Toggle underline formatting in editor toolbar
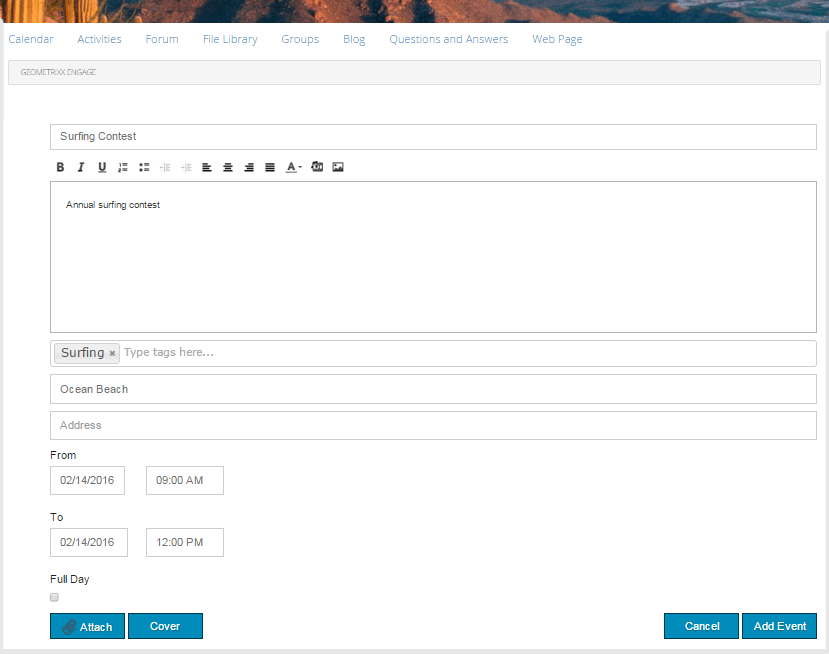Screen dimensions: 829x654 coord(102,167)
